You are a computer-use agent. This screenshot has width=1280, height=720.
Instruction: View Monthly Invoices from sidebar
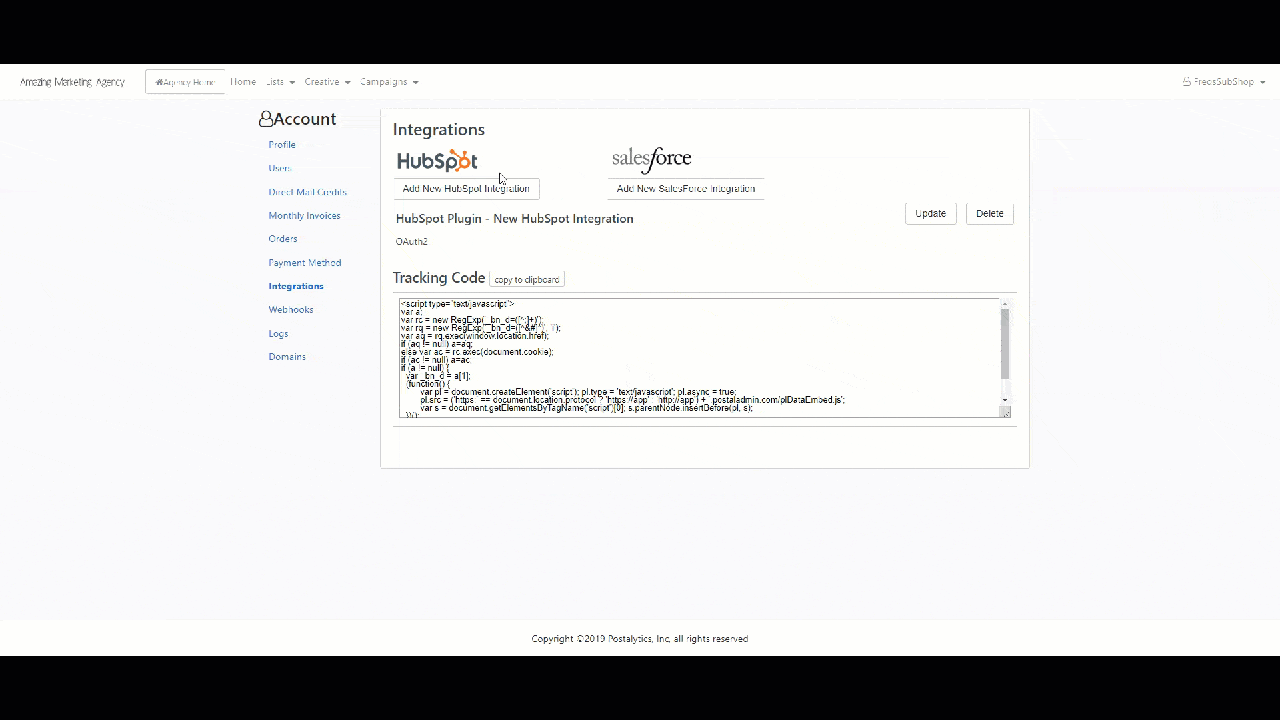[x=304, y=215]
